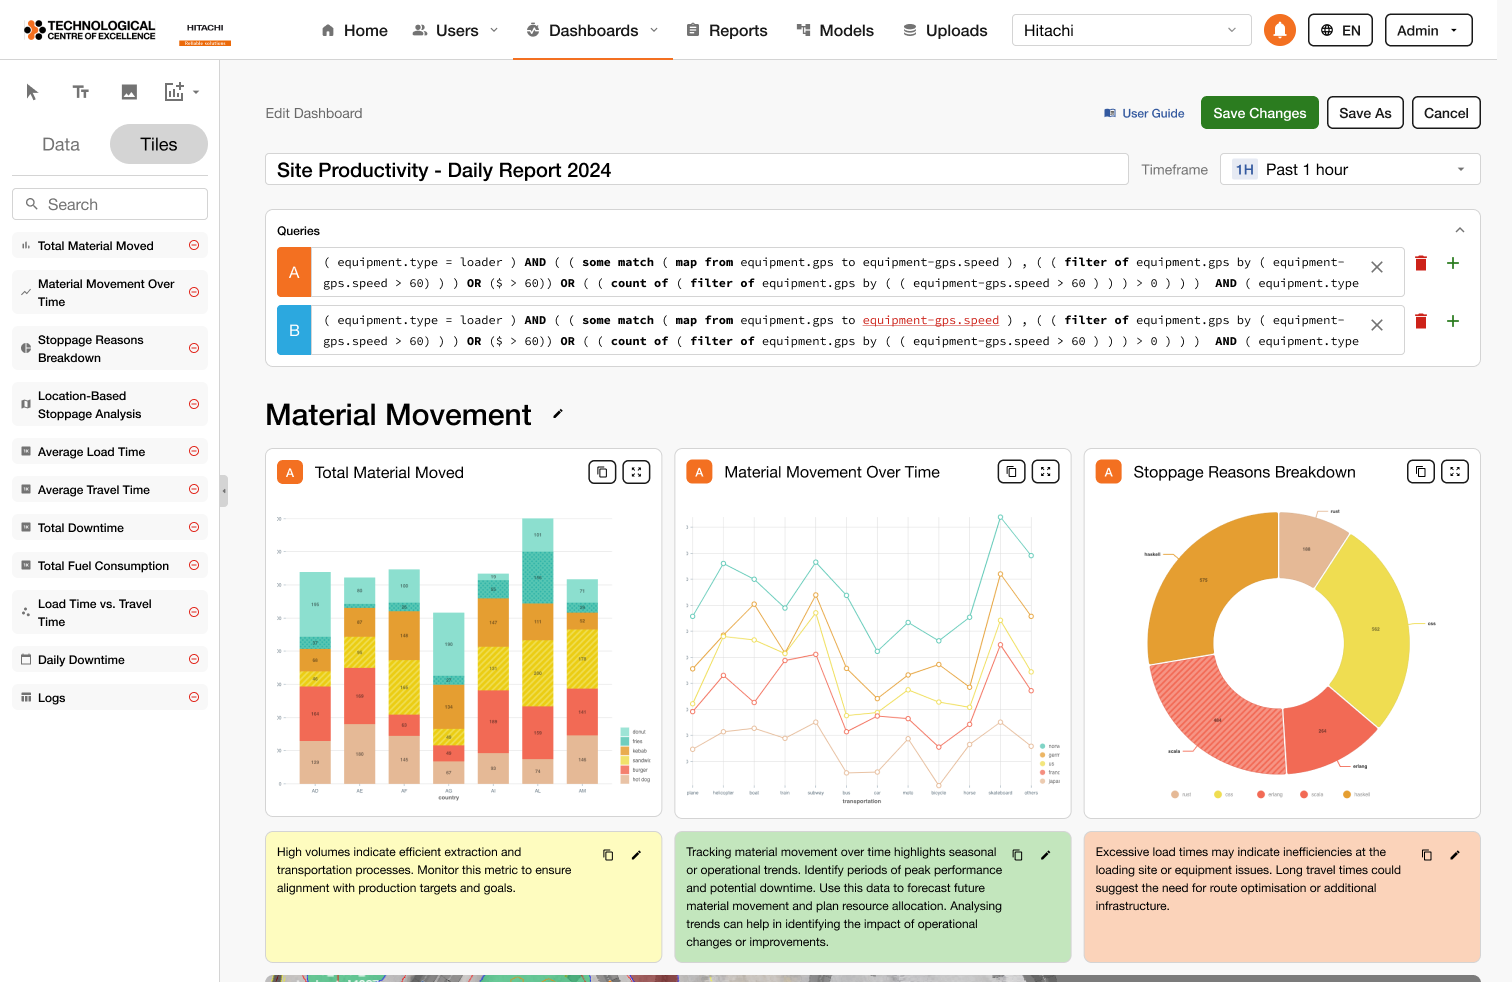Select the pointer cursor tool
The width and height of the screenshot is (1512, 982).
click(x=32, y=92)
